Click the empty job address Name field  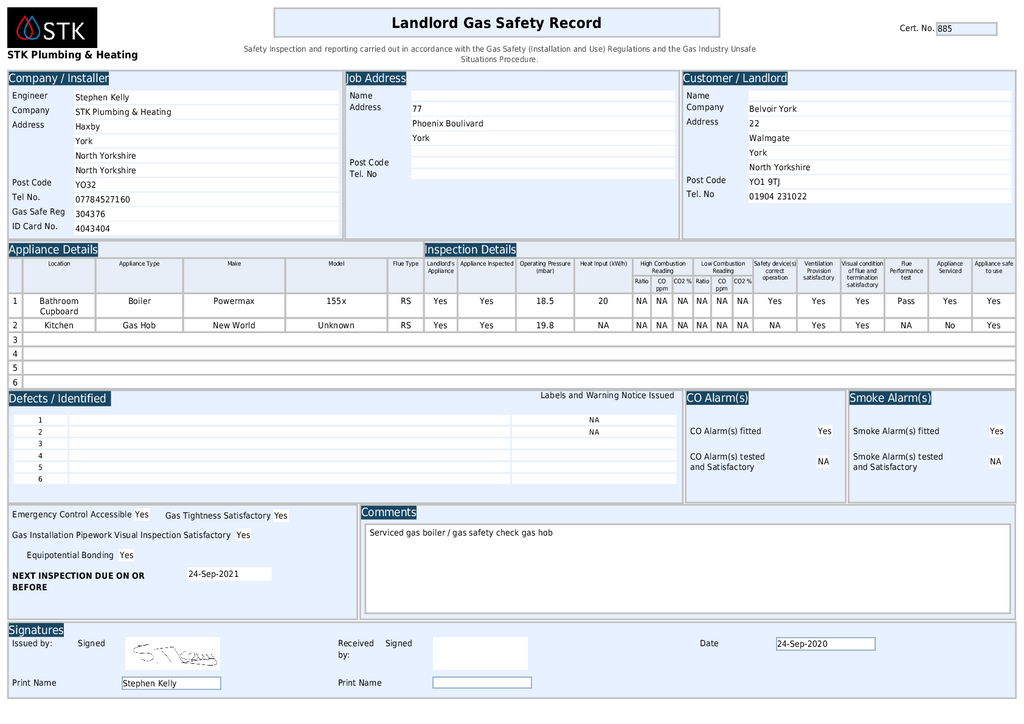pos(543,95)
